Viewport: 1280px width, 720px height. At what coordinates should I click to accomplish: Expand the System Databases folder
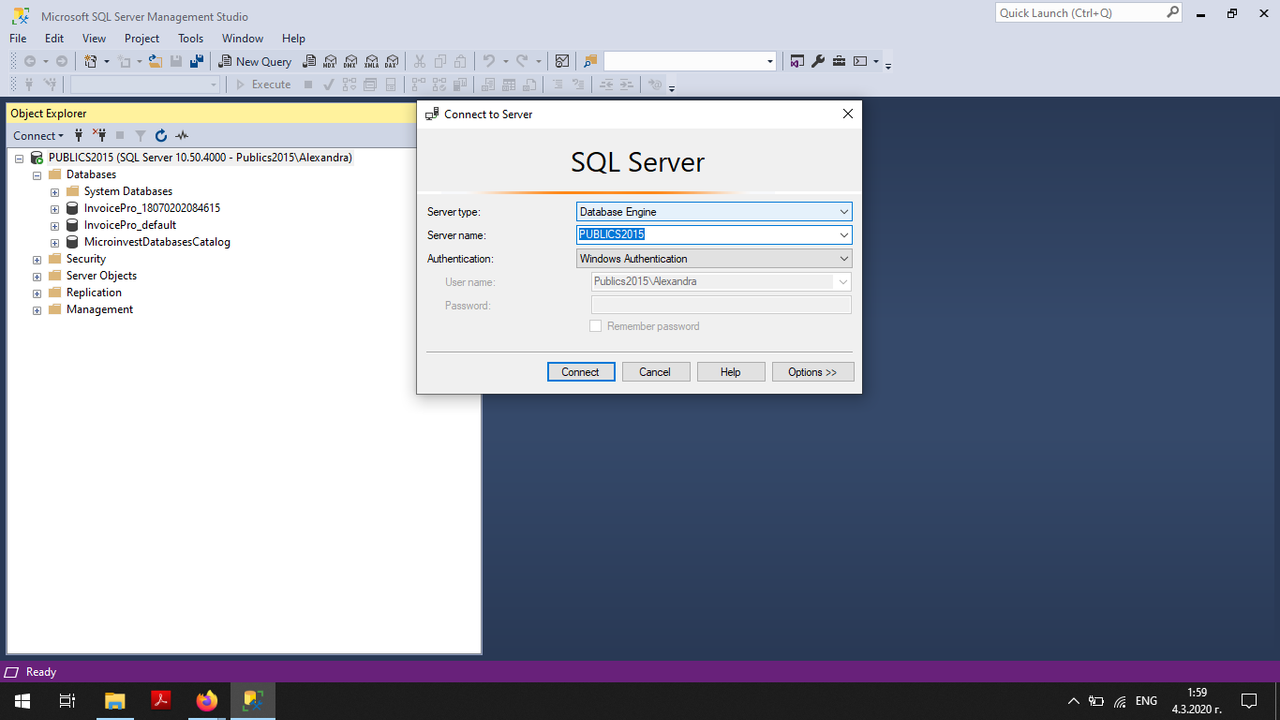(55, 192)
